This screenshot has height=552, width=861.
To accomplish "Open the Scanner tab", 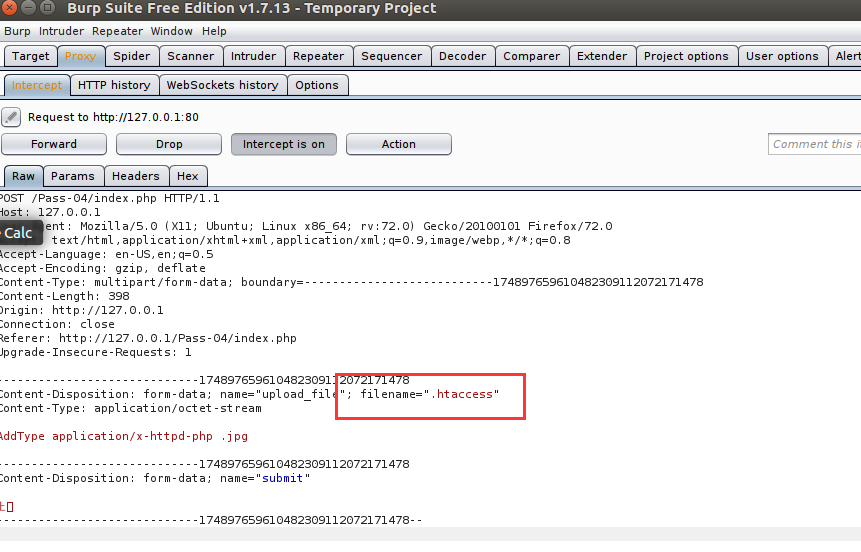I will point(191,56).
